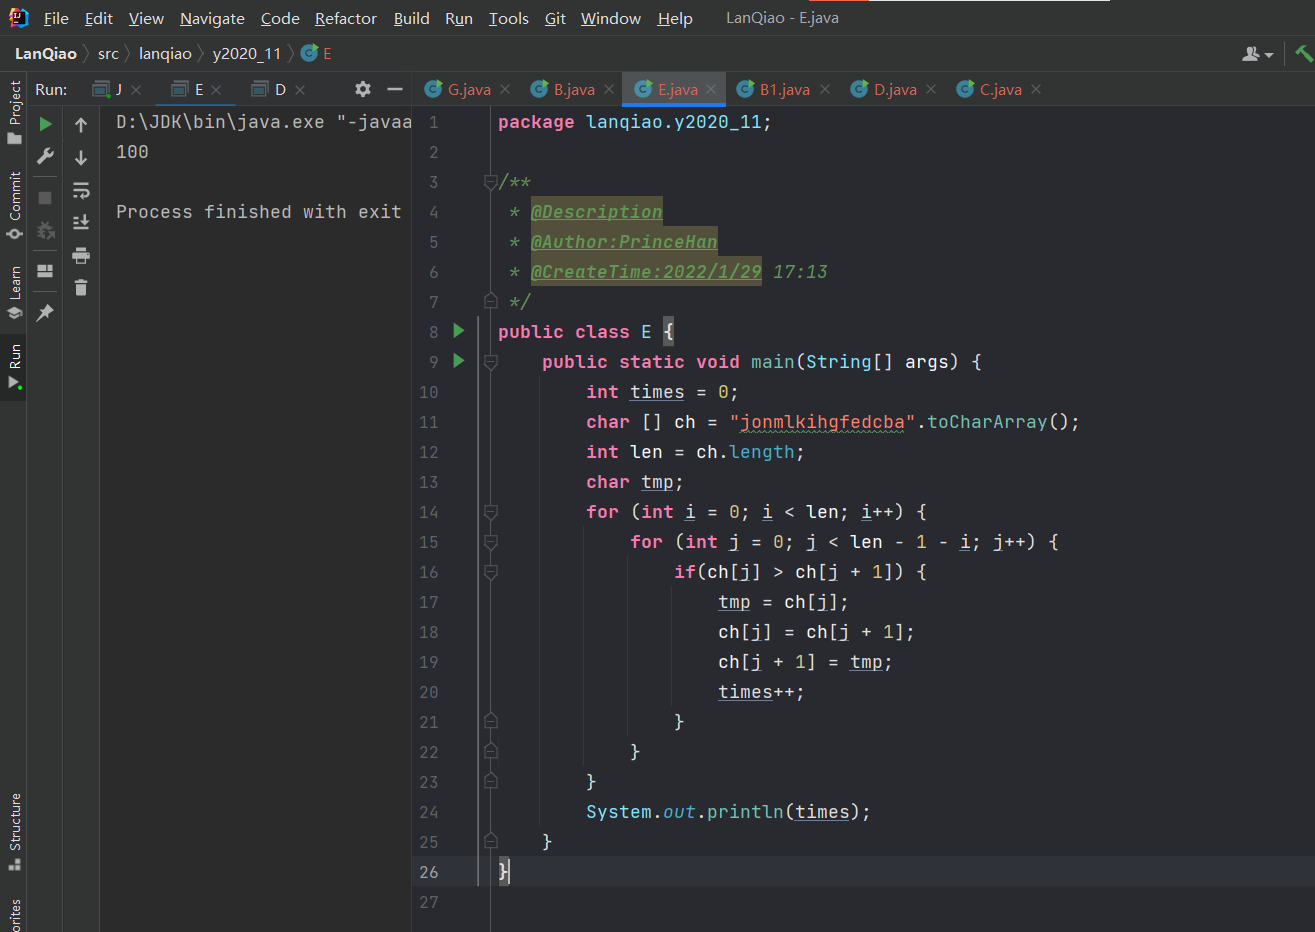1315x932 pixels.
Task: Clear all console output with trash icon
Action: (81, 287)
